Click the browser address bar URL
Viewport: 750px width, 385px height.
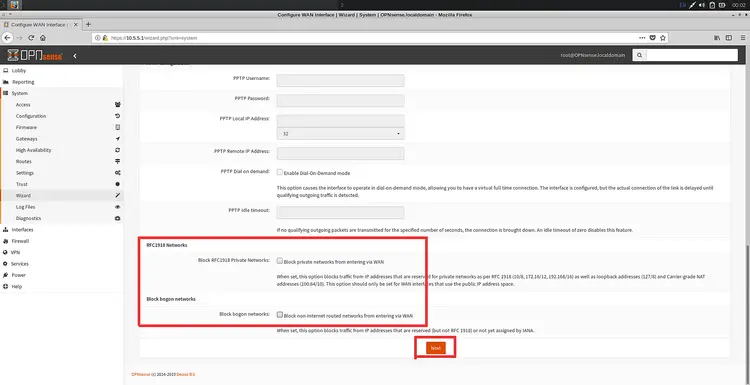[154, 38]
